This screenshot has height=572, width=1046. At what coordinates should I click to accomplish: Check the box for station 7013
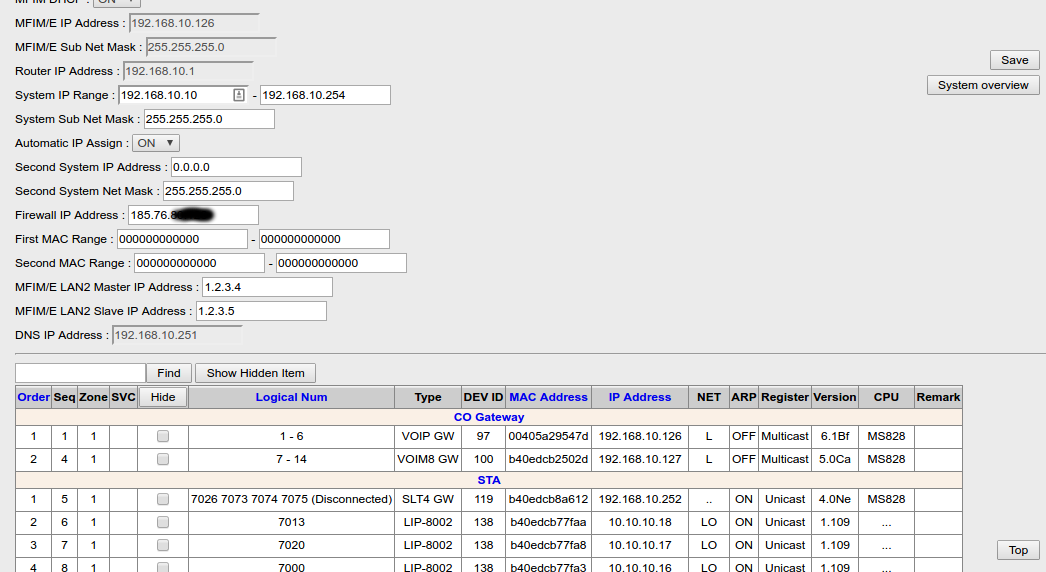click(163, 522)
